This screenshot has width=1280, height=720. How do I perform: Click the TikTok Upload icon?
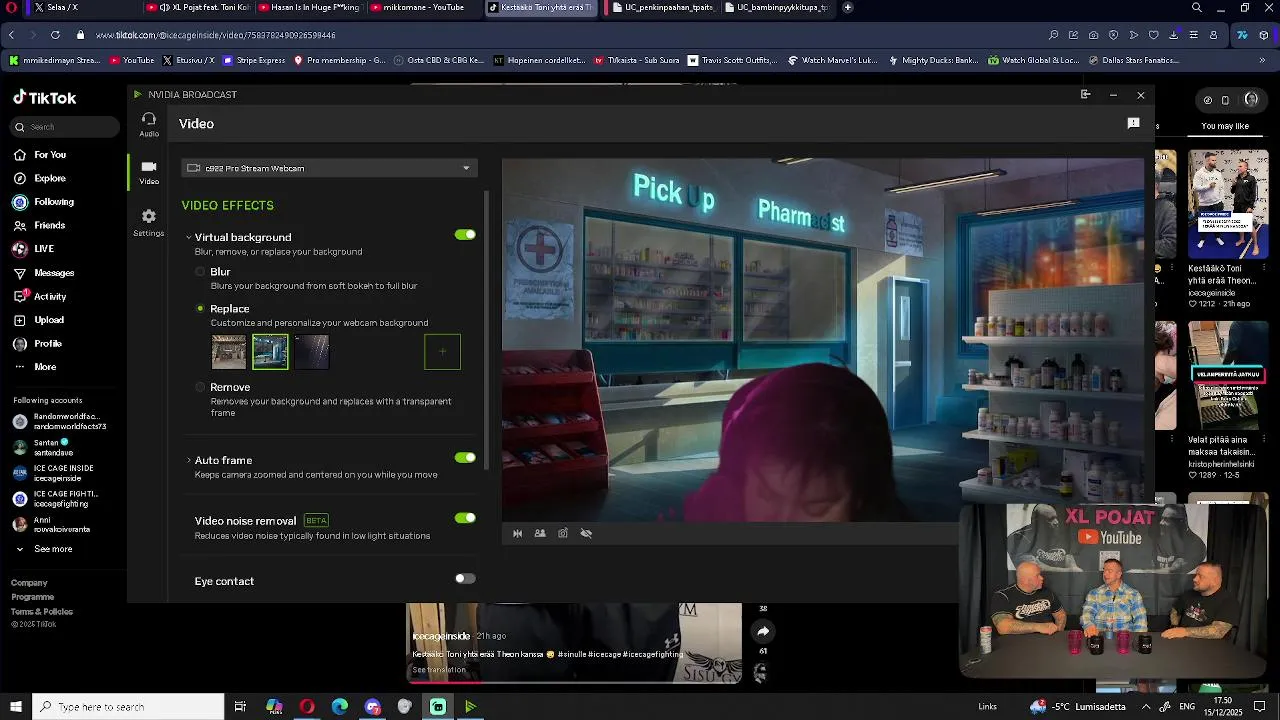(19, 320)
